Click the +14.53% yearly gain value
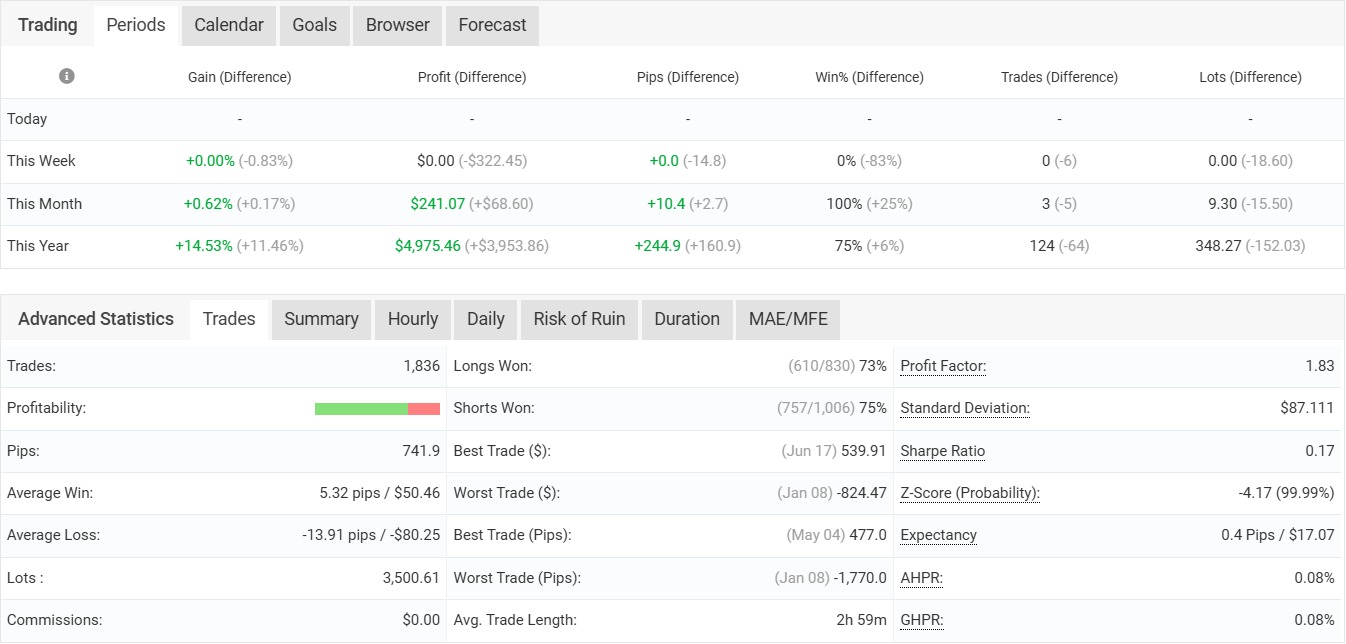 pyautogui.click(x=206, y=246)
